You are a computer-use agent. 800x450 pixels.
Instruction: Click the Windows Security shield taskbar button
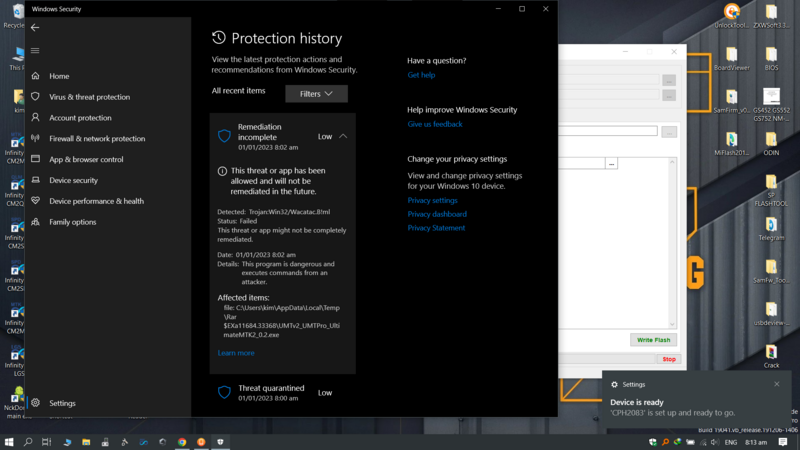(x=220, y=442)
